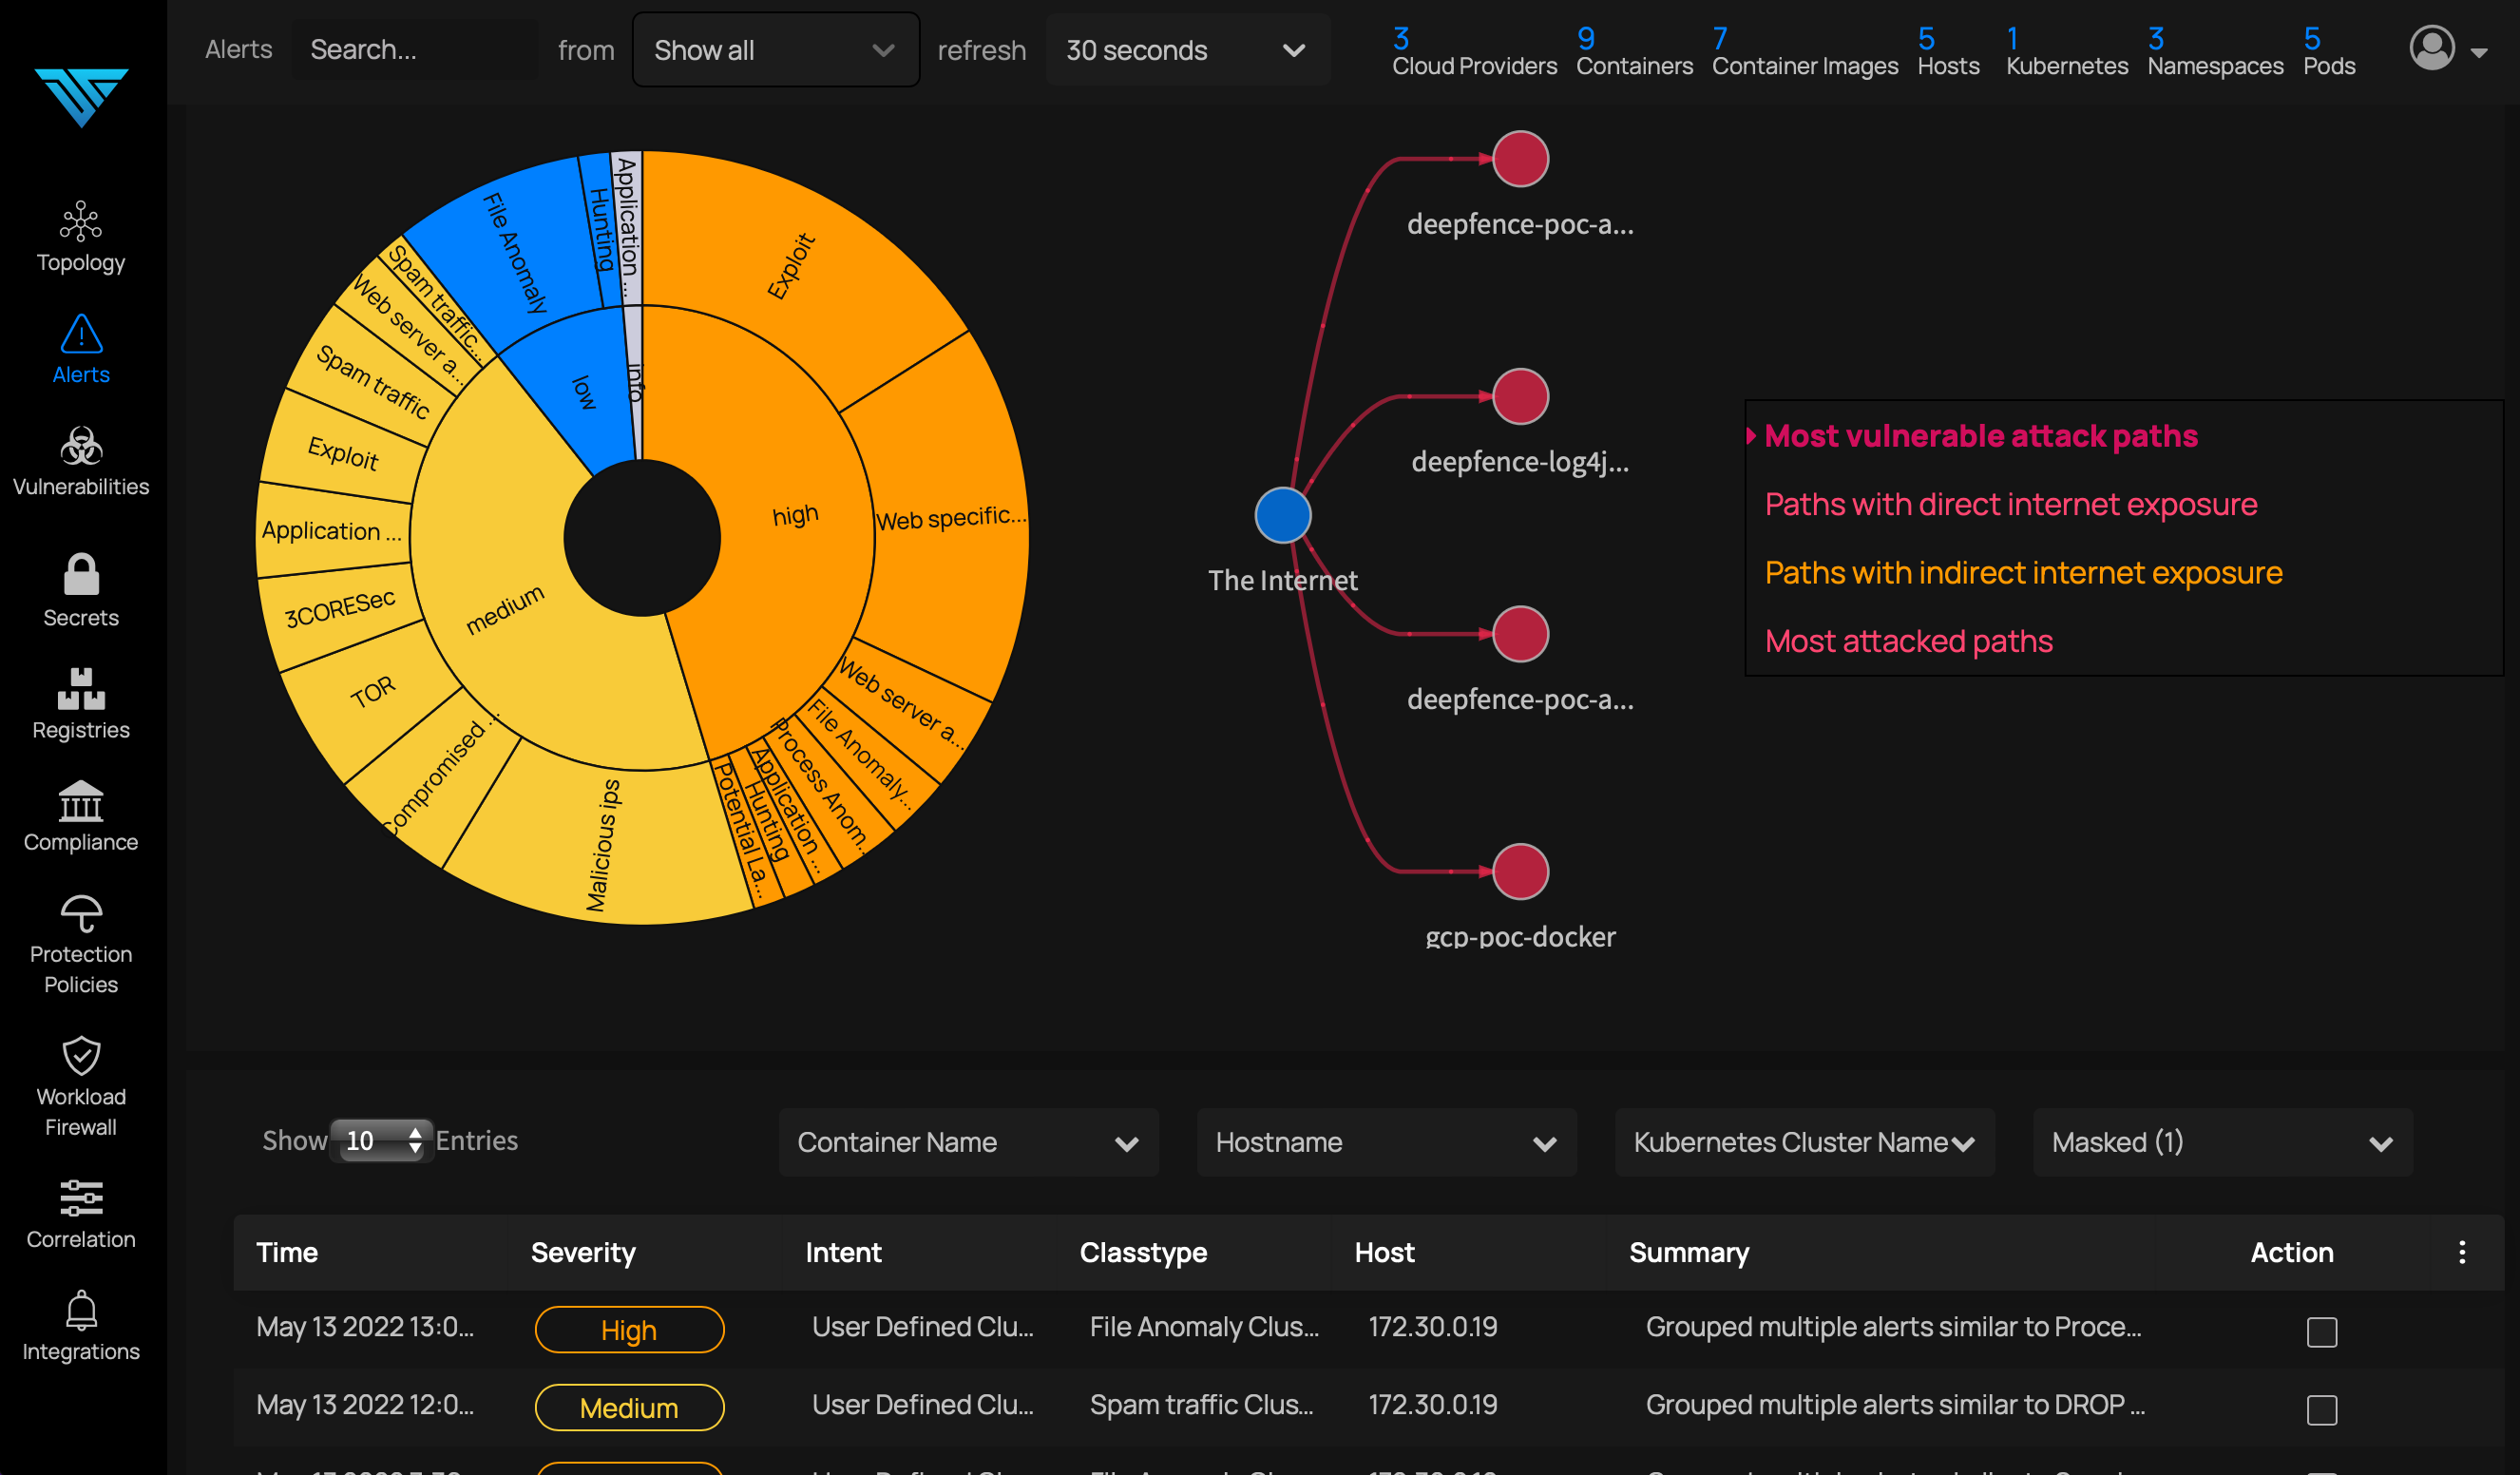Open the Integrations bell icon
The image size is (2520, 1475).
tap(81, 1310)
